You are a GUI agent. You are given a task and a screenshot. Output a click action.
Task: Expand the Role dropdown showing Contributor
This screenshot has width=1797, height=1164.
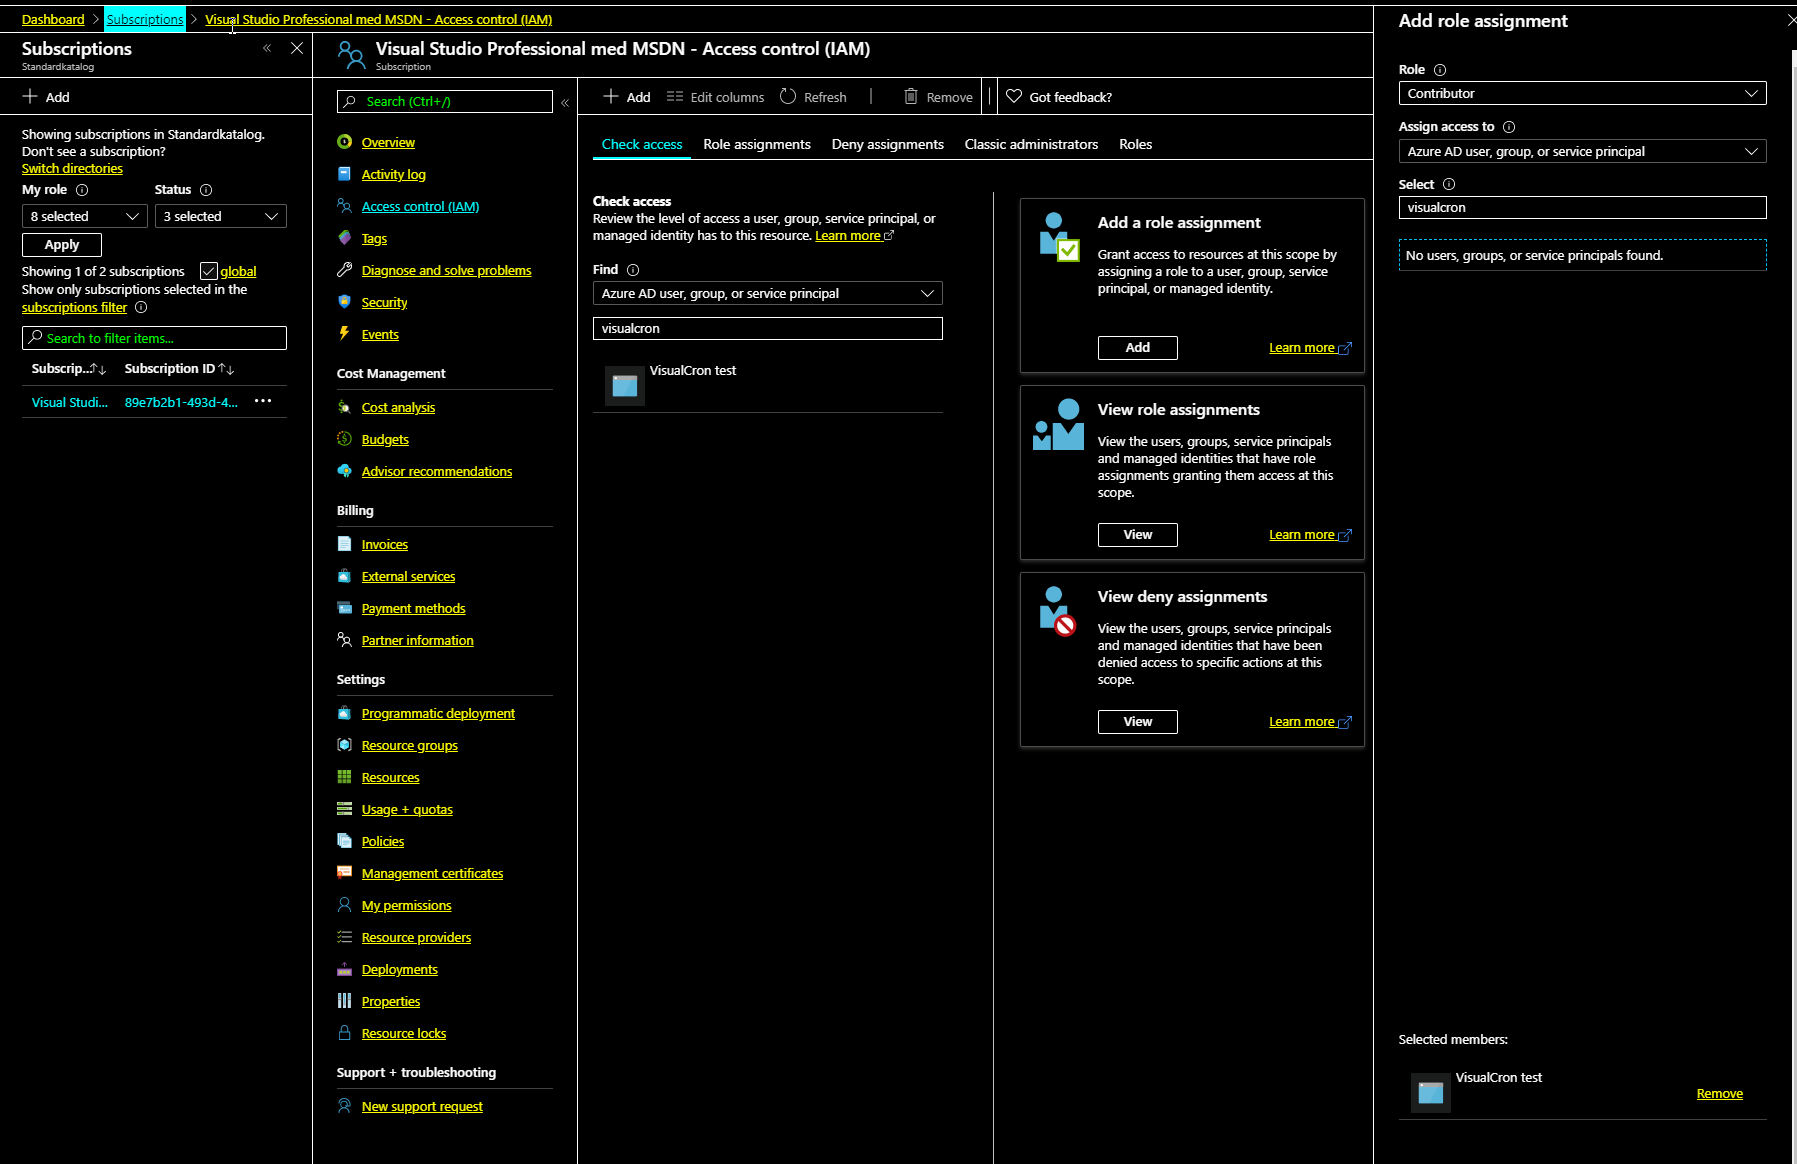coord(1582,93)
